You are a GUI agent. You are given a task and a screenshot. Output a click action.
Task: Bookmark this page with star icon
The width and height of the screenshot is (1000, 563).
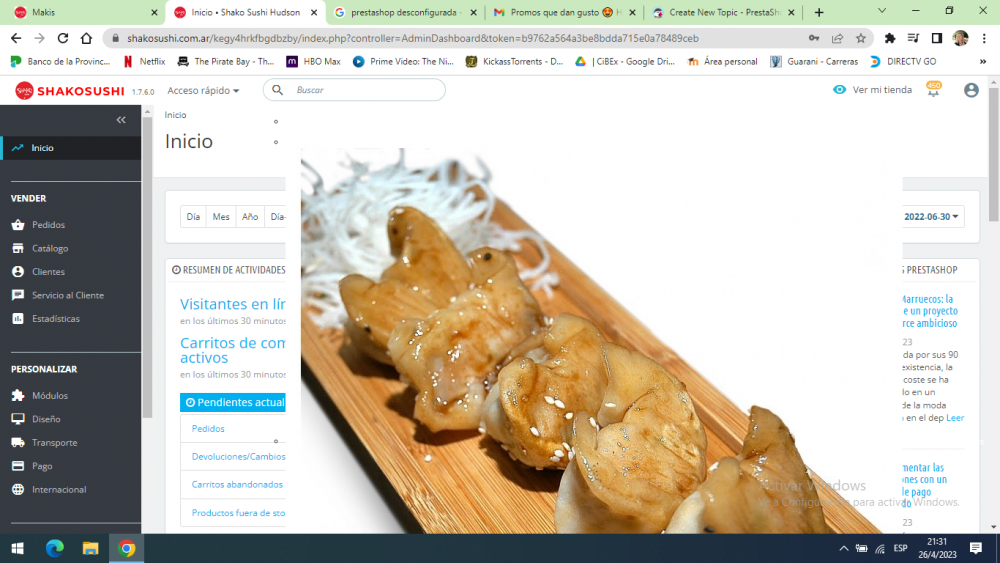point(861,38)
